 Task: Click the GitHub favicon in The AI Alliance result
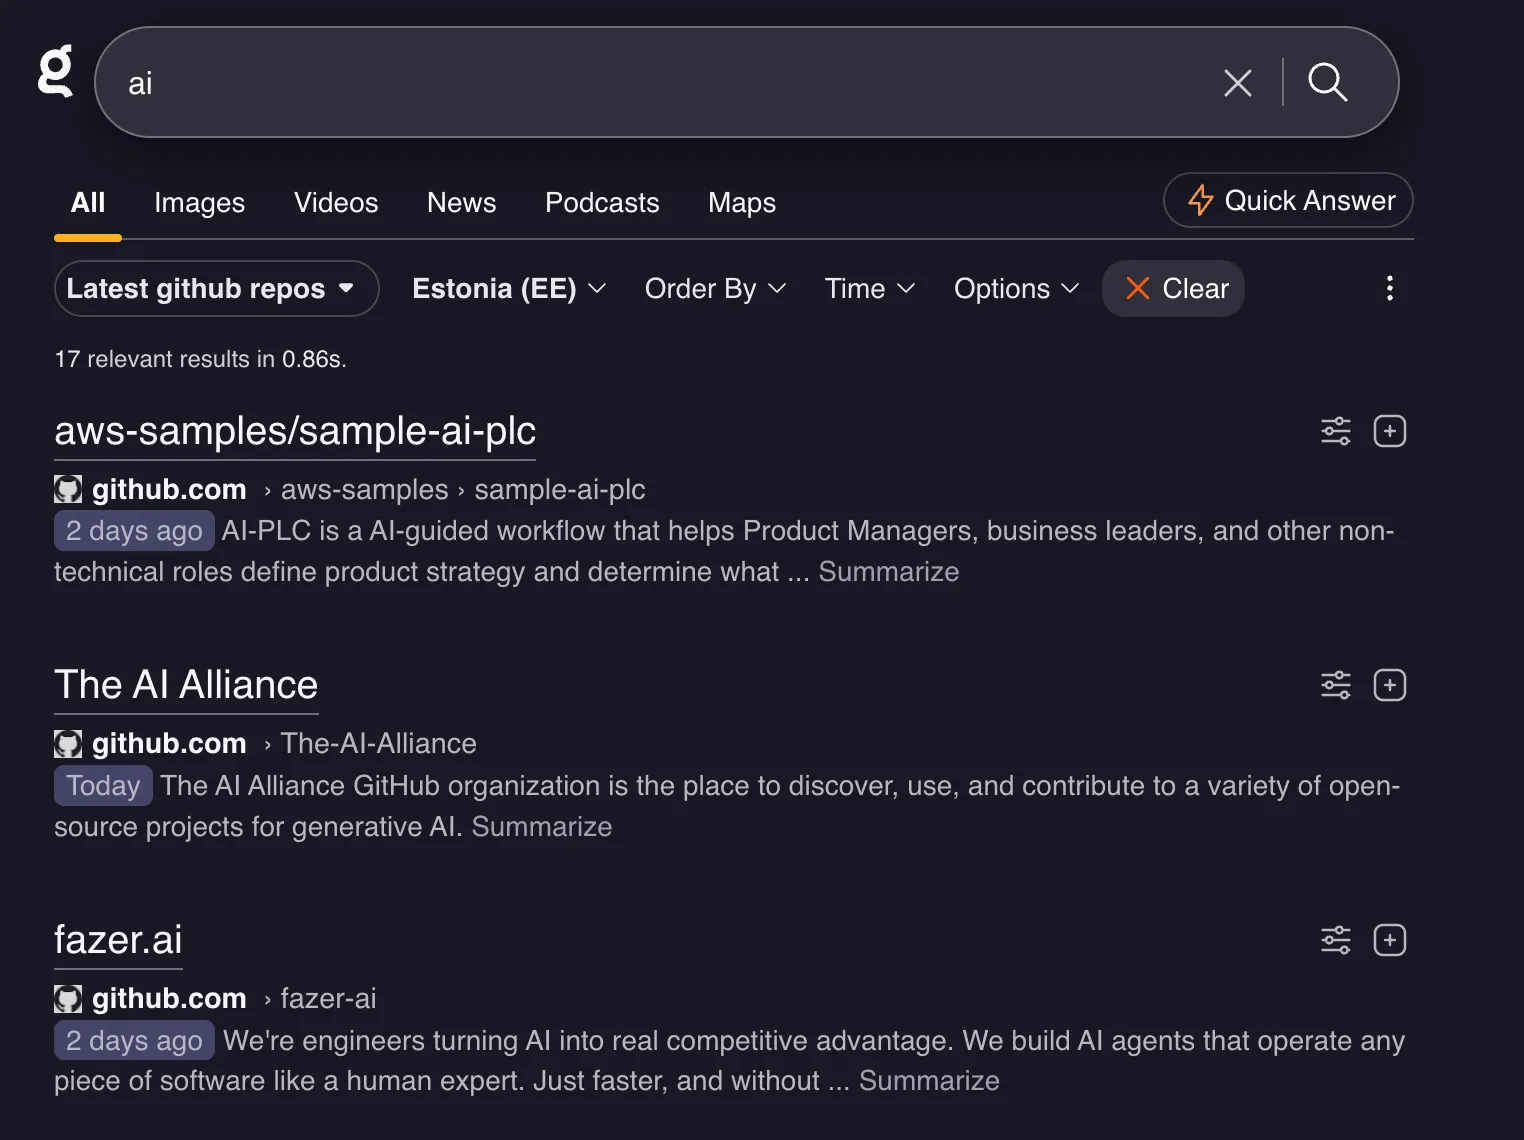point(68,743)
